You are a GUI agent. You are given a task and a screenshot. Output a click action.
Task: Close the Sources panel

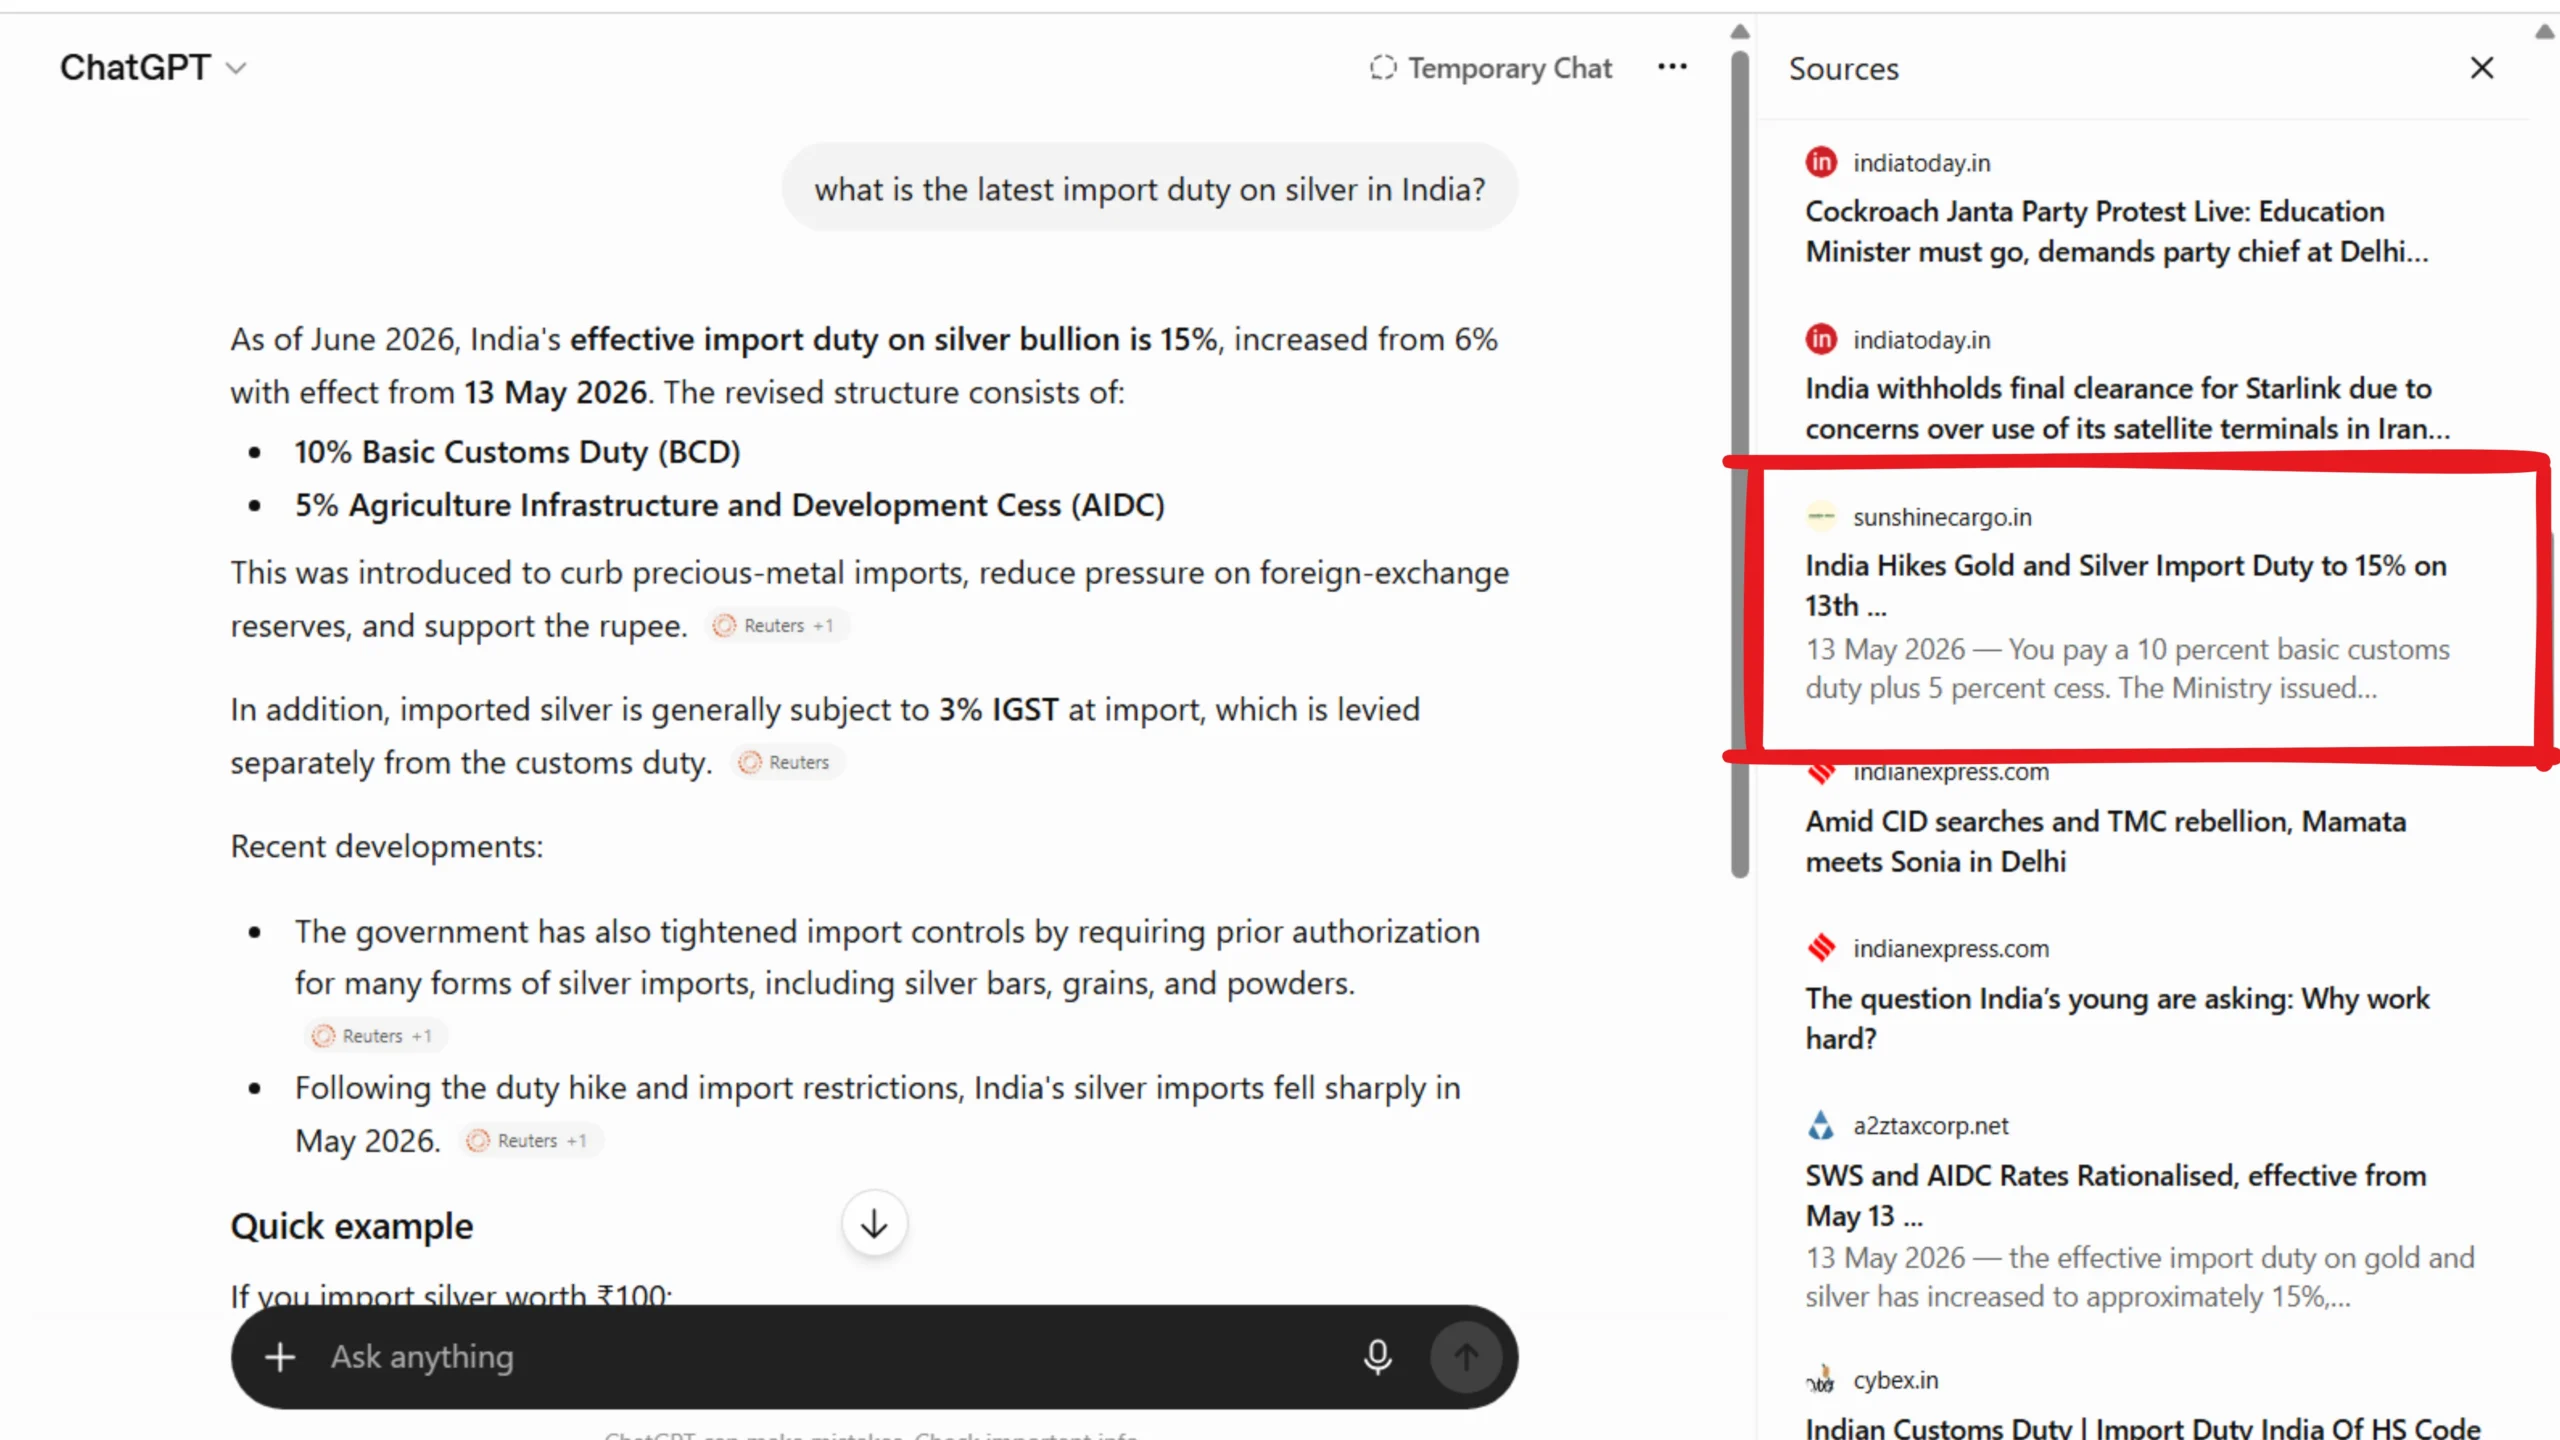click(x=2481, y=68)
